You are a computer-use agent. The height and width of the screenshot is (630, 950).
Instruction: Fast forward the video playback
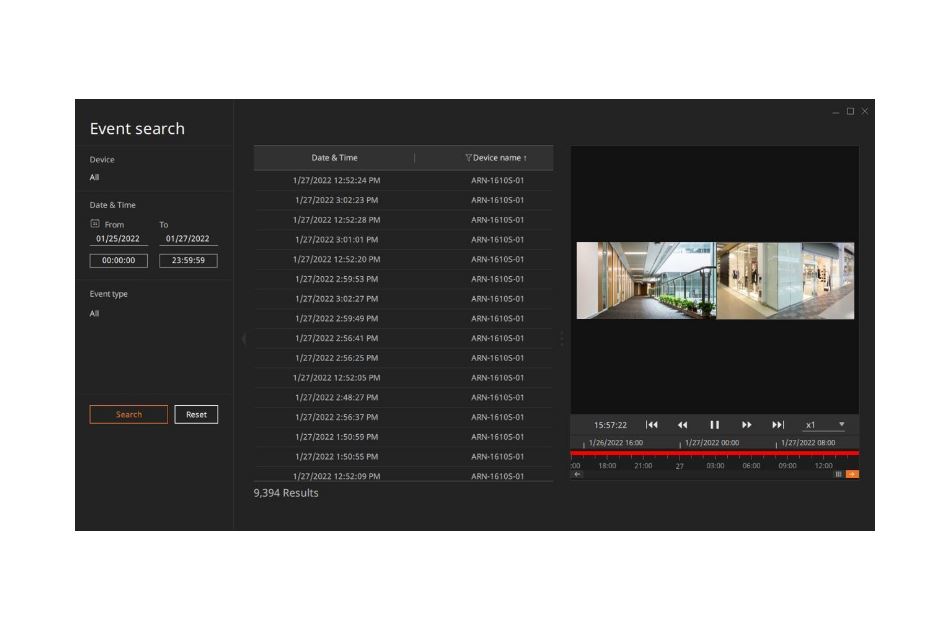coord(746,425)
